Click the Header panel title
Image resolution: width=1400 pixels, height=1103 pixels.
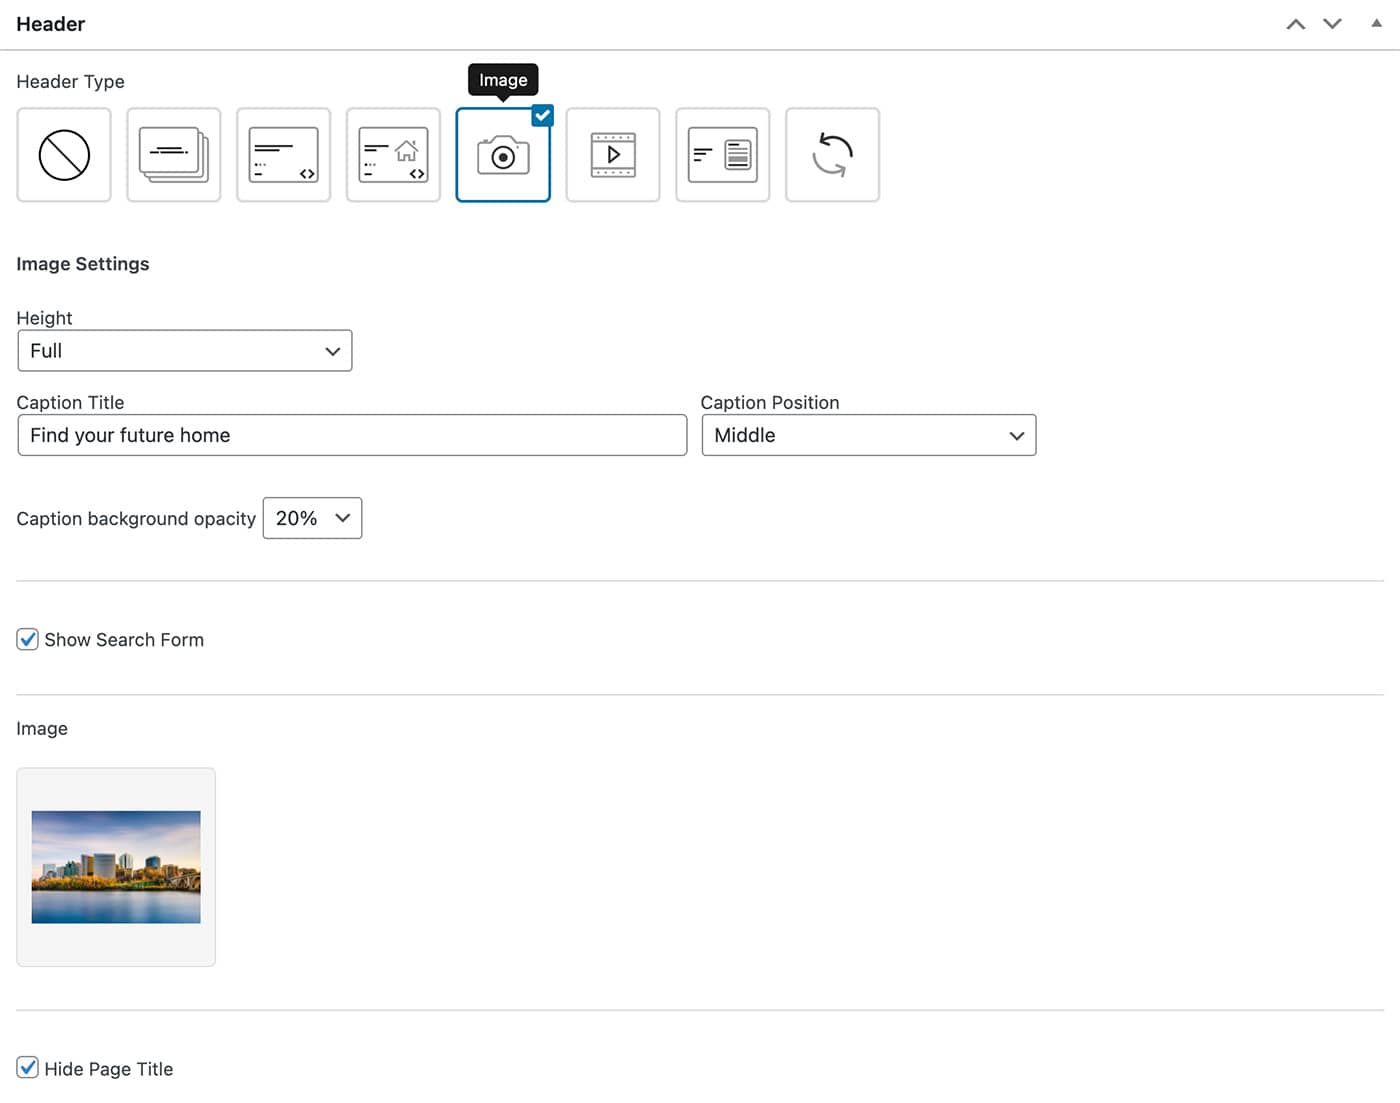click(x=51, y=24)
